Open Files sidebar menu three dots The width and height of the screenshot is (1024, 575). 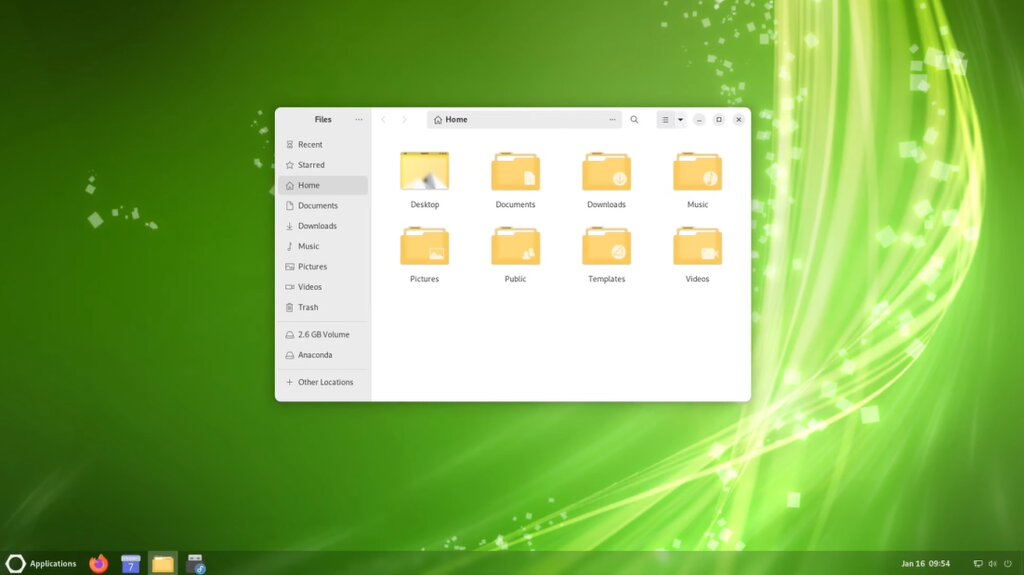coord(359,120)
